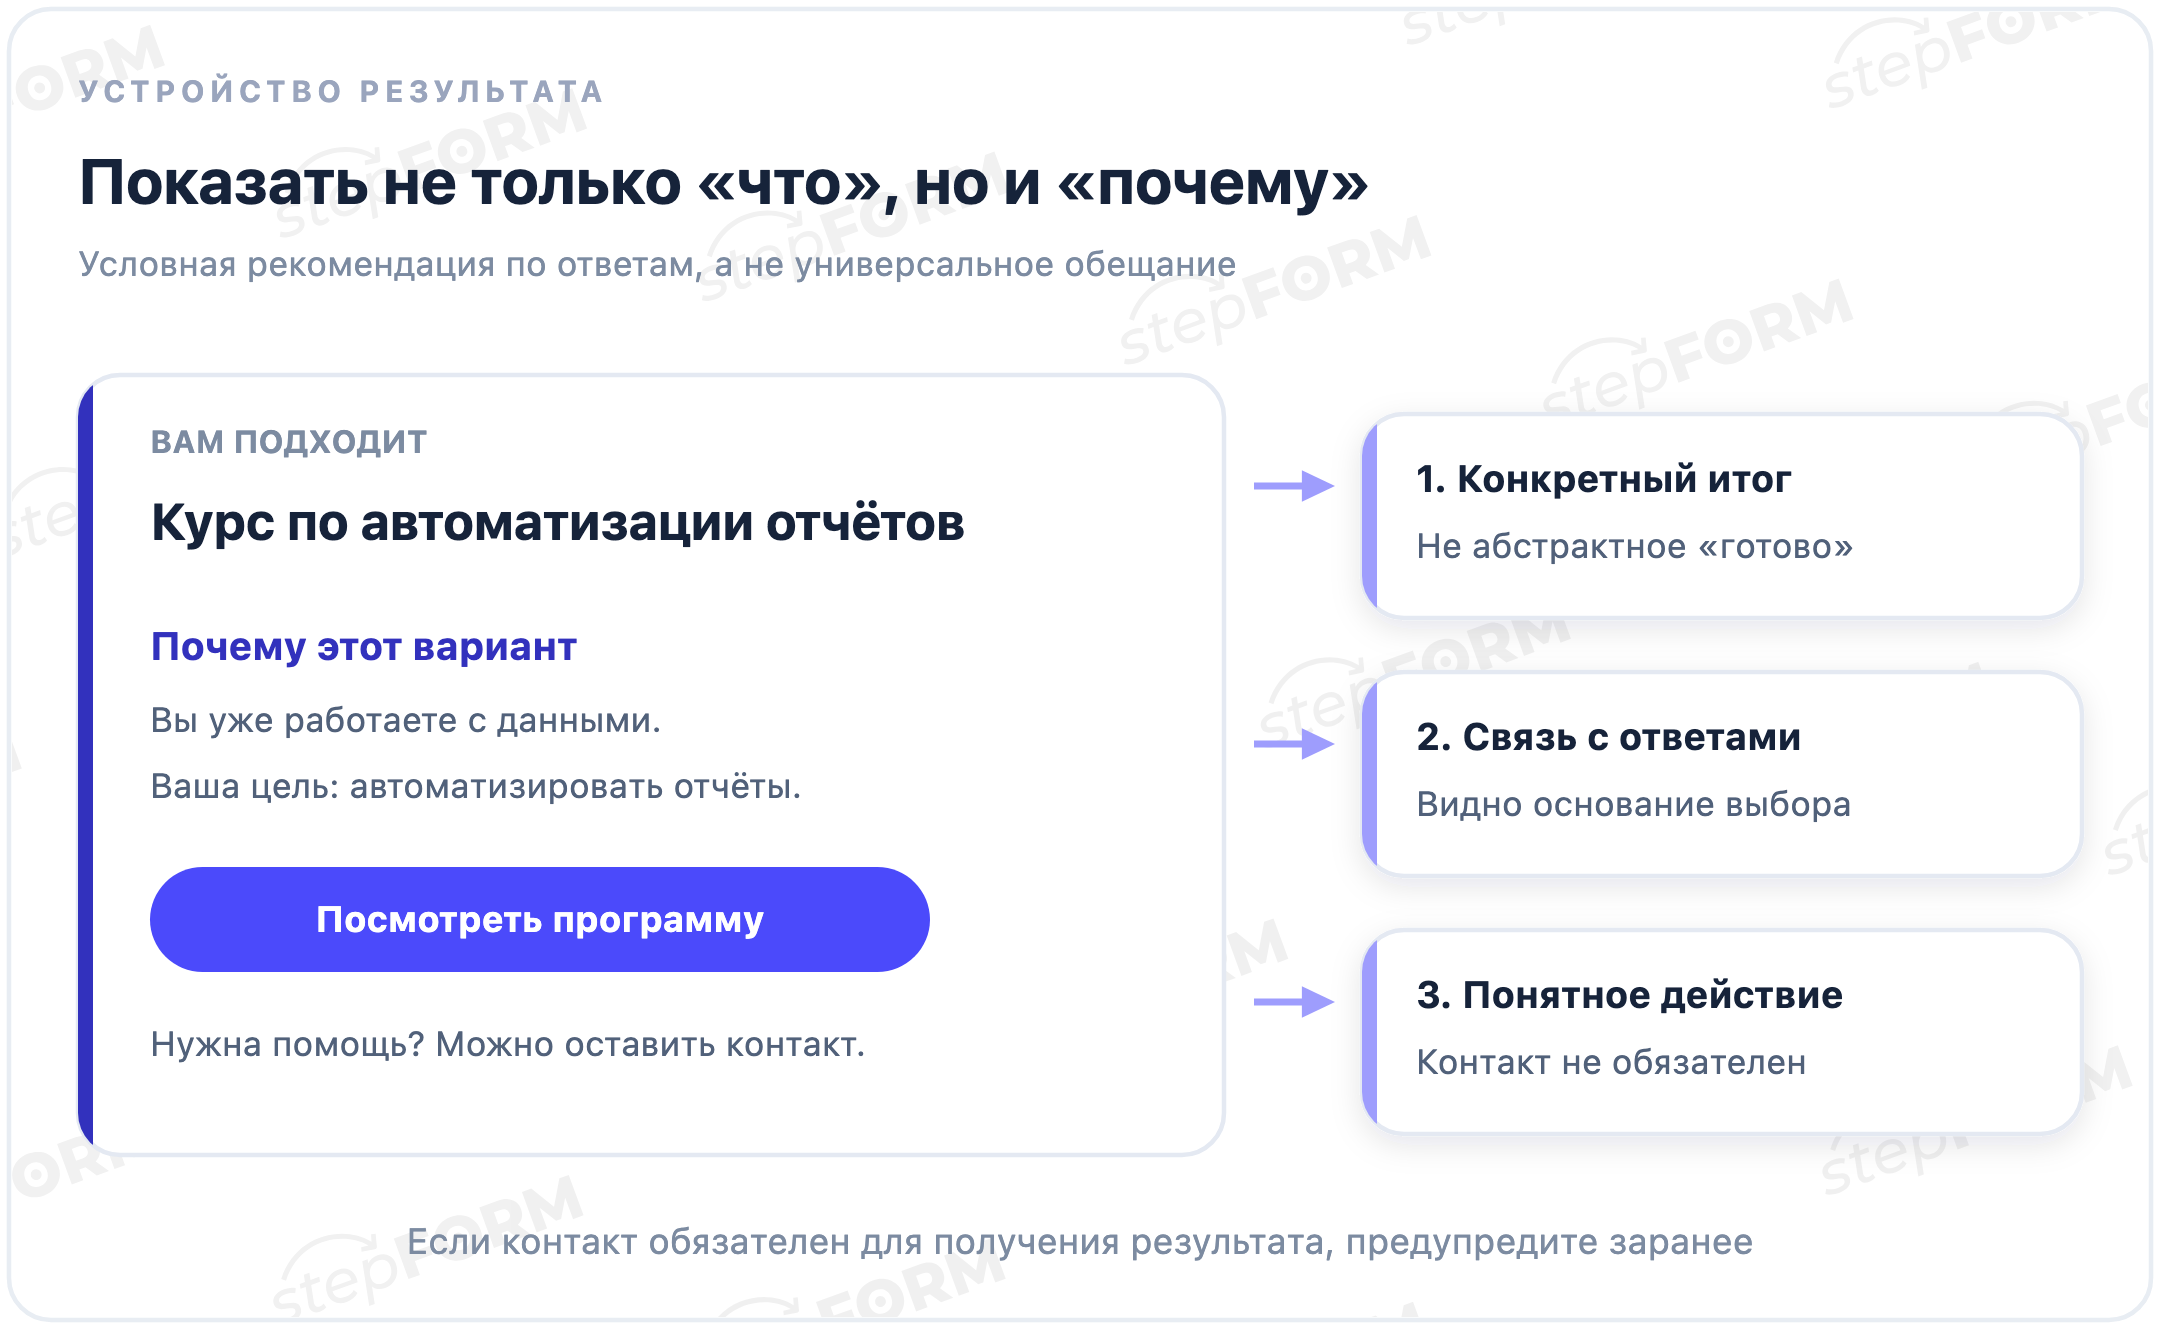Click the text «Видно основание выбора»
Image resolution: width=2160 pixels, height=1329 pixels.
coord(1634,804)
